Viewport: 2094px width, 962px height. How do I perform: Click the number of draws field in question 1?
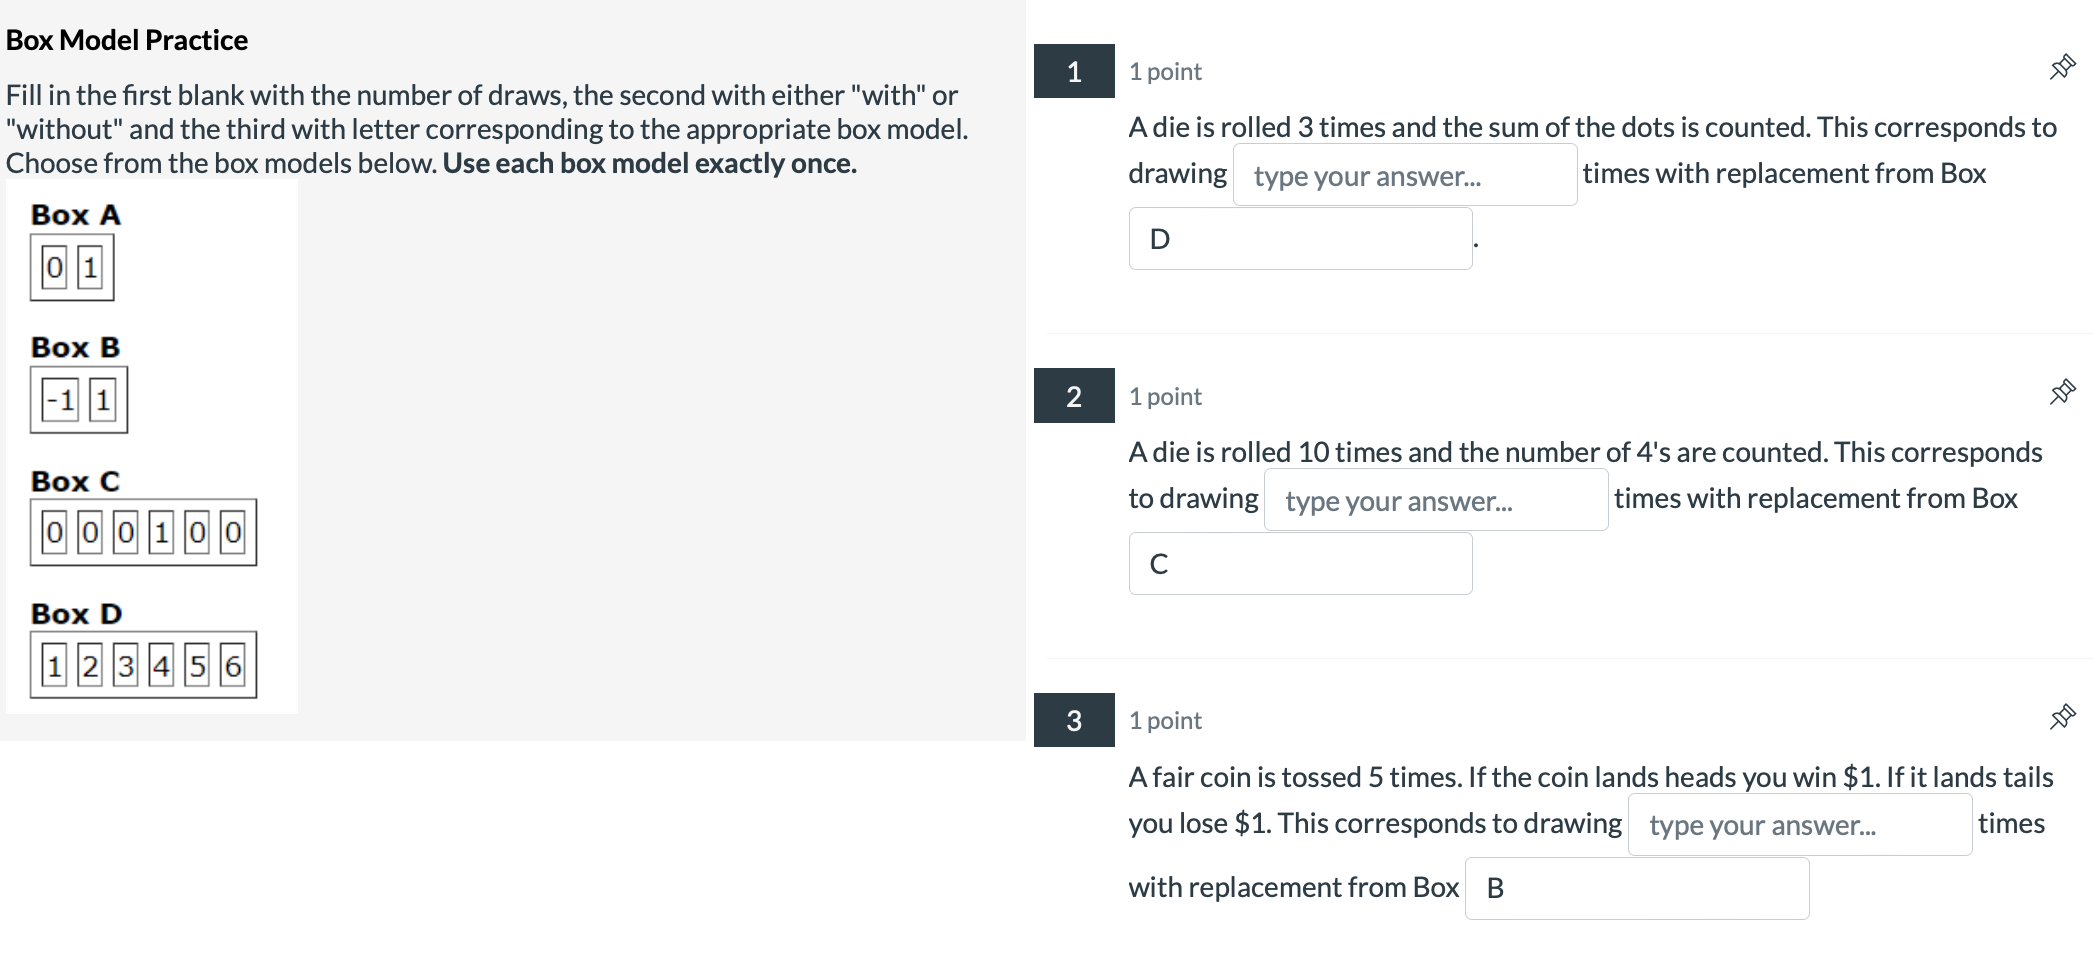pyautogui.click(x=1405, y=175)
